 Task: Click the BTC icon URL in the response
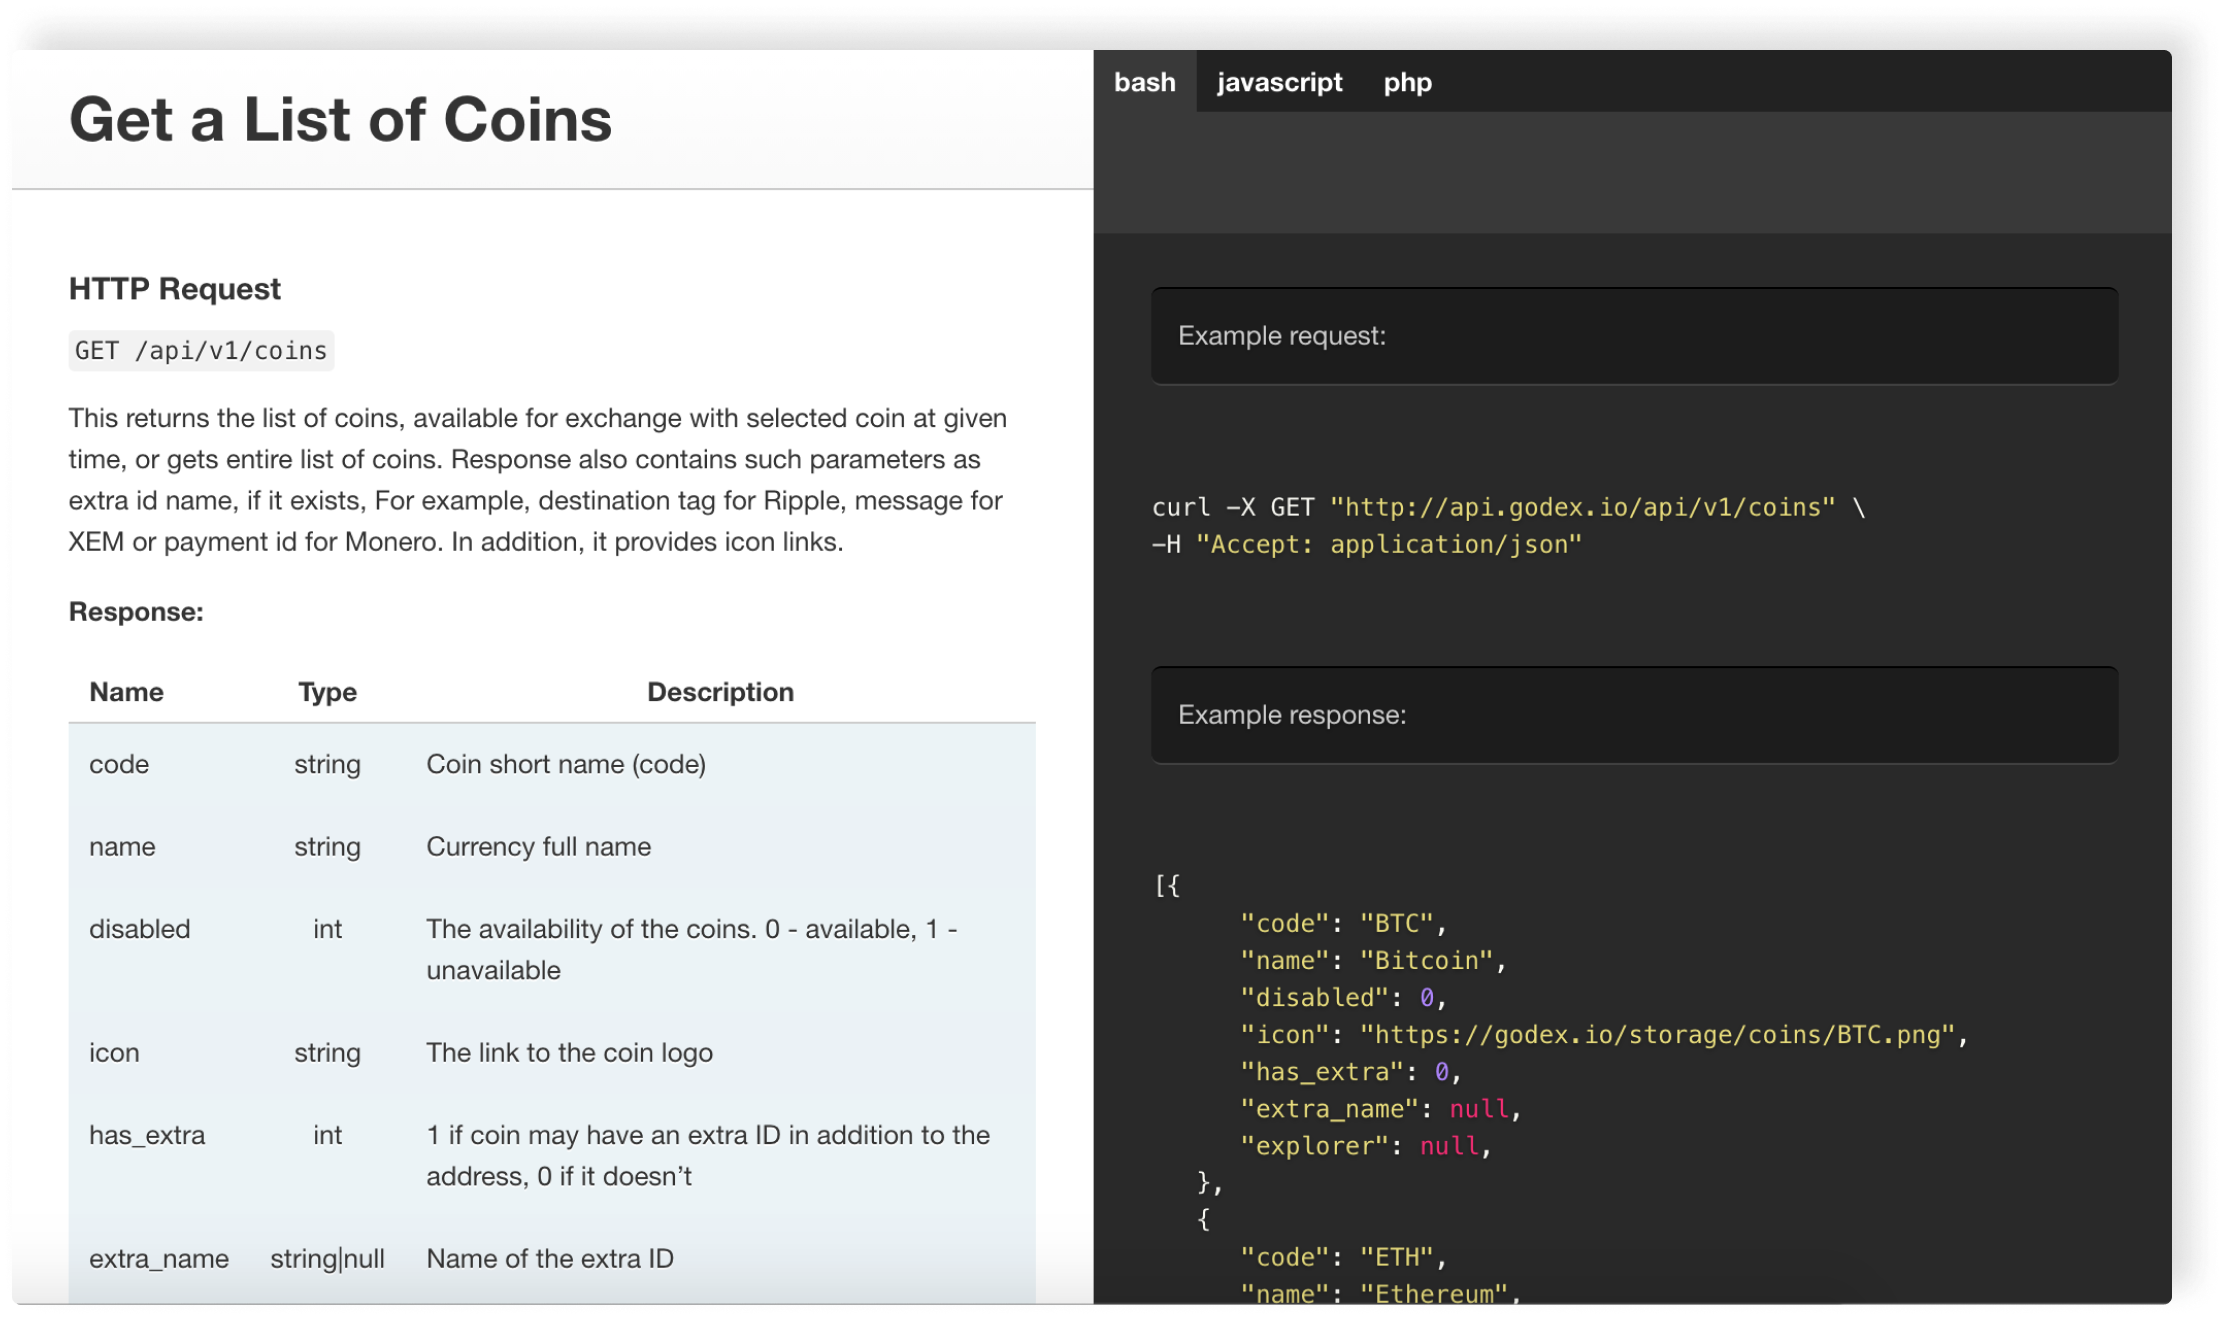coord(1656,1034)
